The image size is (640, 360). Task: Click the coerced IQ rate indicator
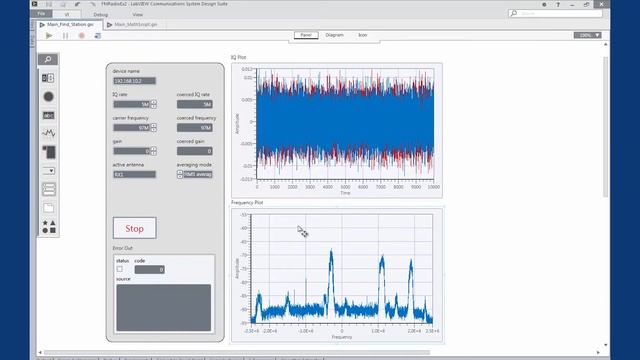coord(195,104)
